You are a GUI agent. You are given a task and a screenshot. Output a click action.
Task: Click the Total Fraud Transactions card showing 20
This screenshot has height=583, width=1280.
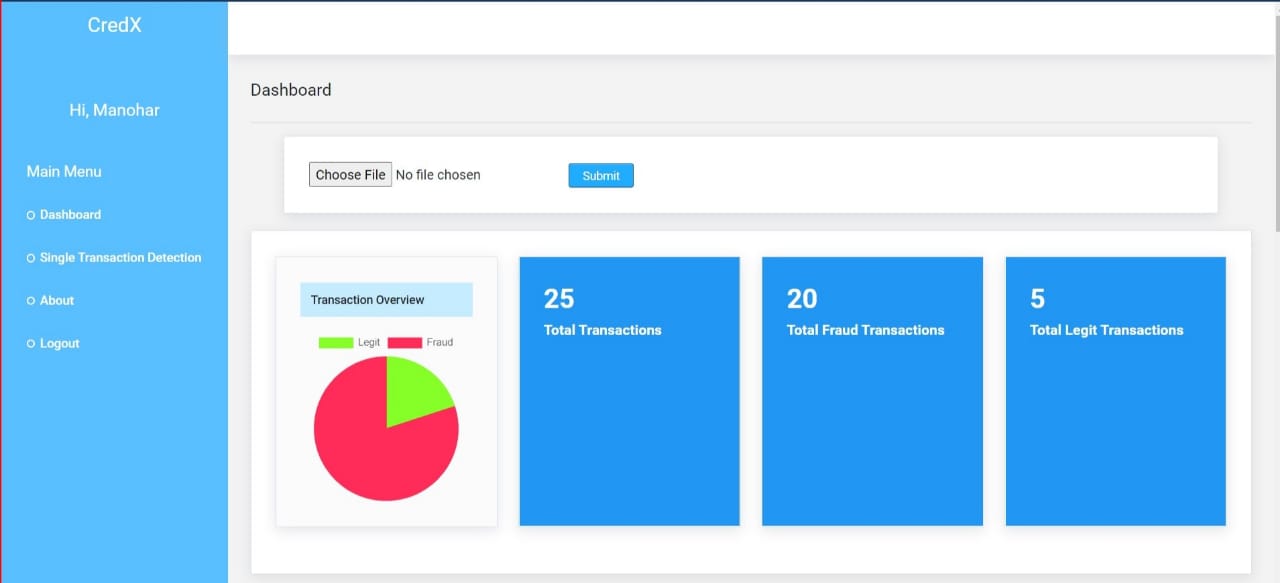coord(872,390)
